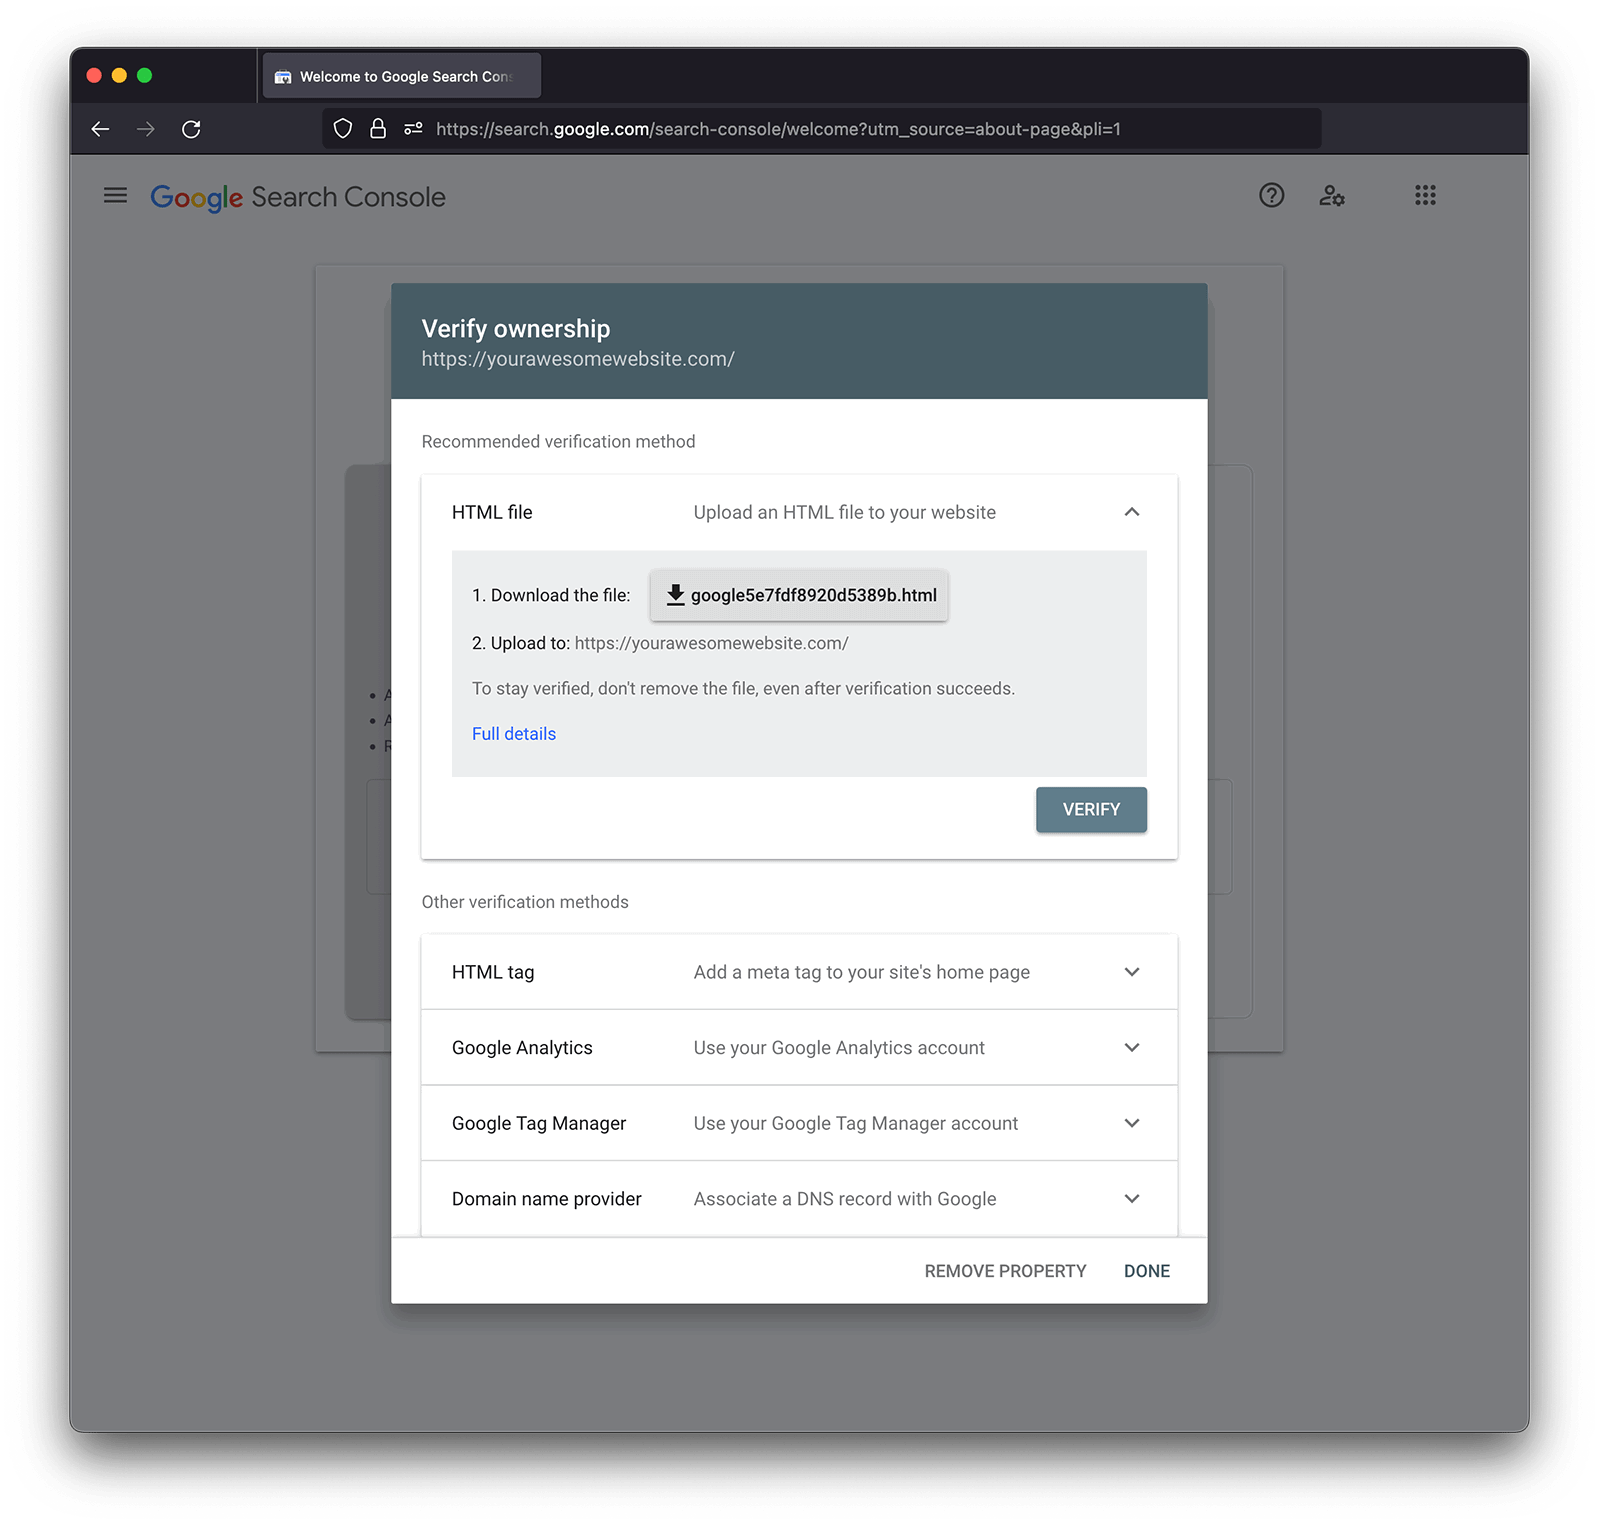Expand the Google Analytics verification method
The width and height of the screenshot is (1600, 1526).
[x=1132, y=1048]
